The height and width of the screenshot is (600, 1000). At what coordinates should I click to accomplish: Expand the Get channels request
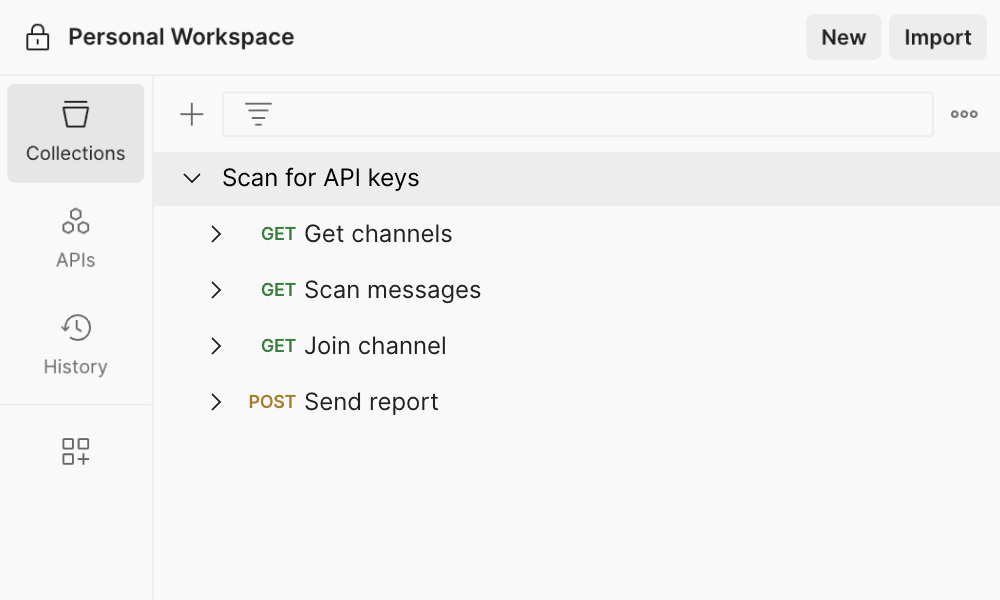click(215, 234)
